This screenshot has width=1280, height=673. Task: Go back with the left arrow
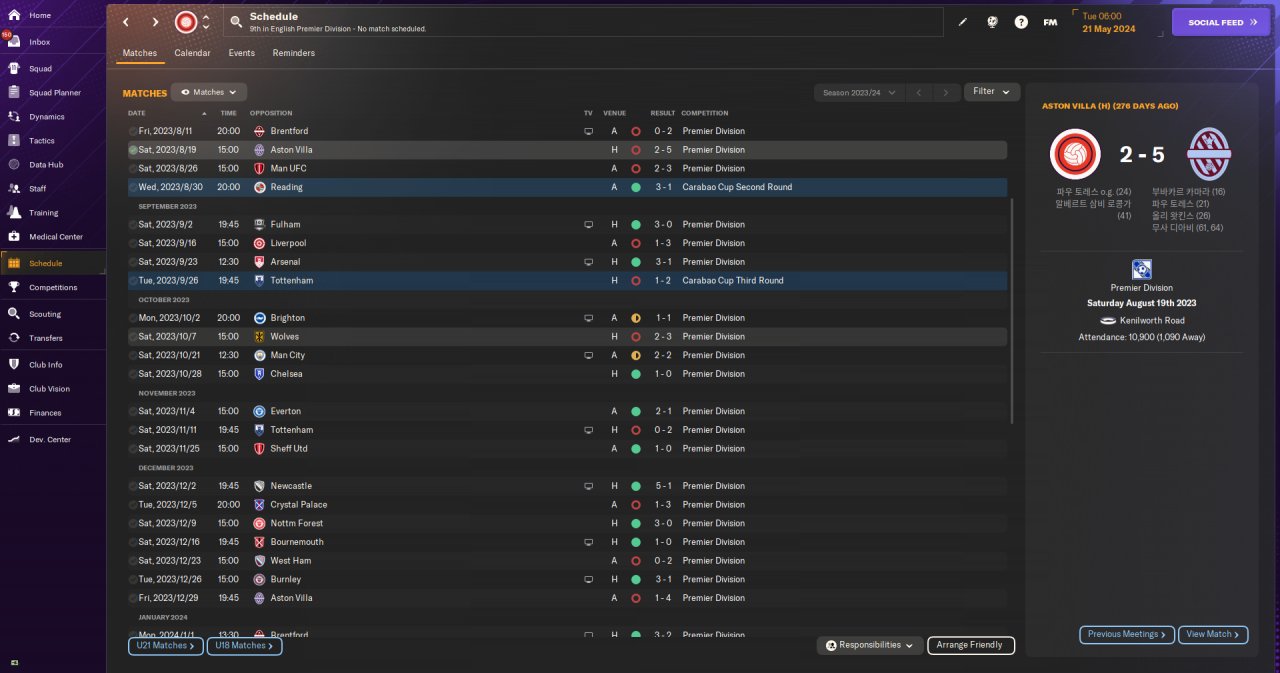pyautogui.click(x=126, y=22)
